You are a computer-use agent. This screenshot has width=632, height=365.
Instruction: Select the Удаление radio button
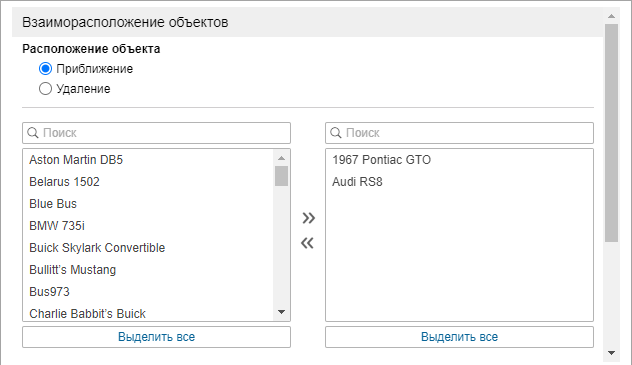pyautogui.click(x=46, y=89)
